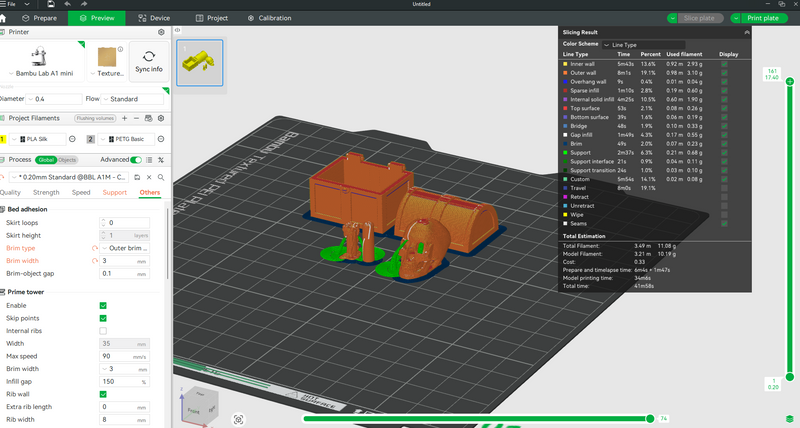The width and height of the screenshot is (800, 428).
Task: Click the undo arrow in title bar
Action: click(67, 4)
